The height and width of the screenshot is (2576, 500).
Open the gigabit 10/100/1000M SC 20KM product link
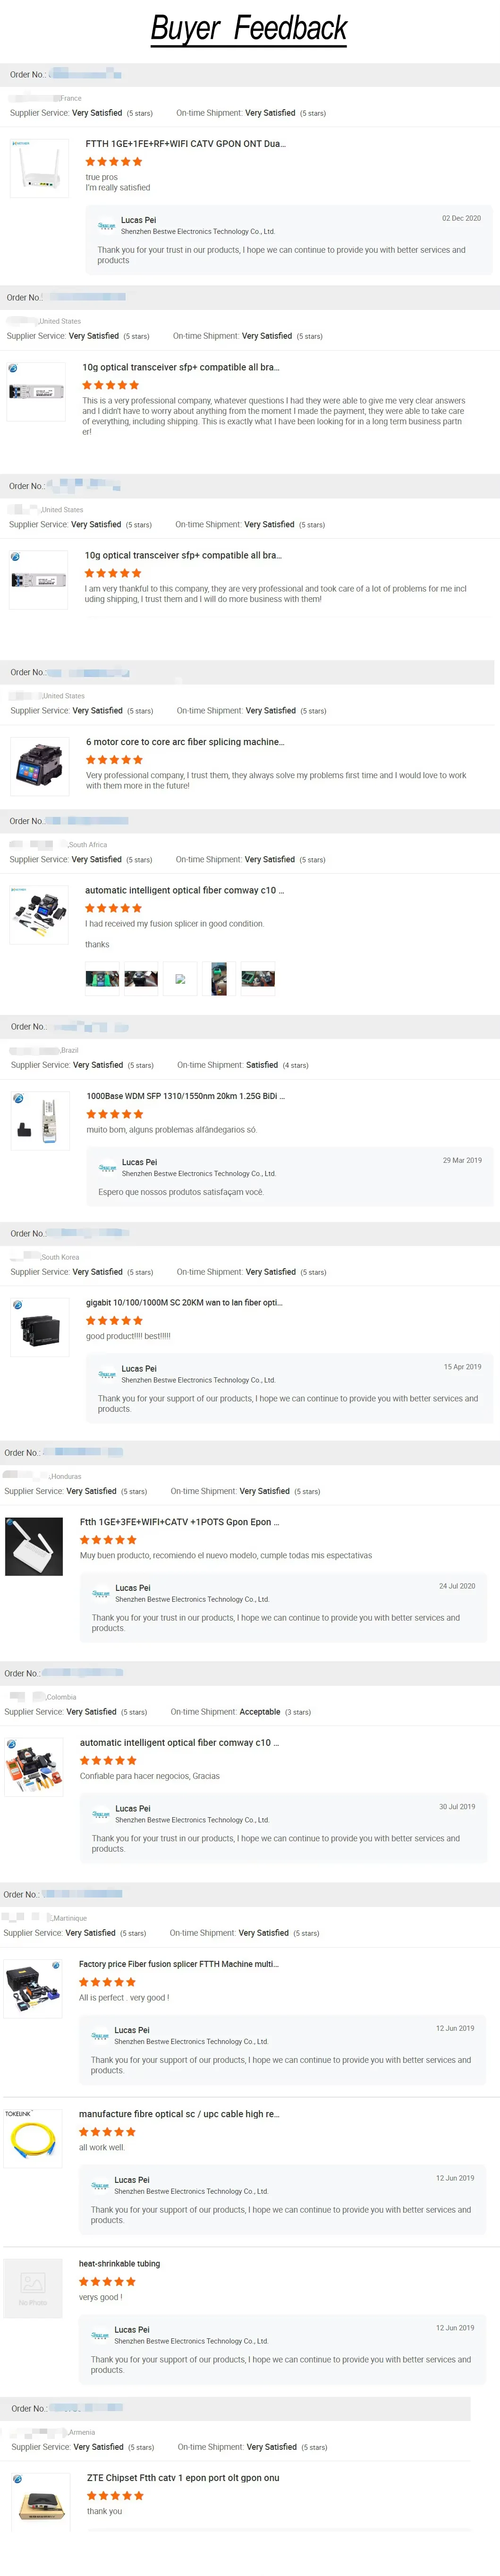coord(184,1303)
